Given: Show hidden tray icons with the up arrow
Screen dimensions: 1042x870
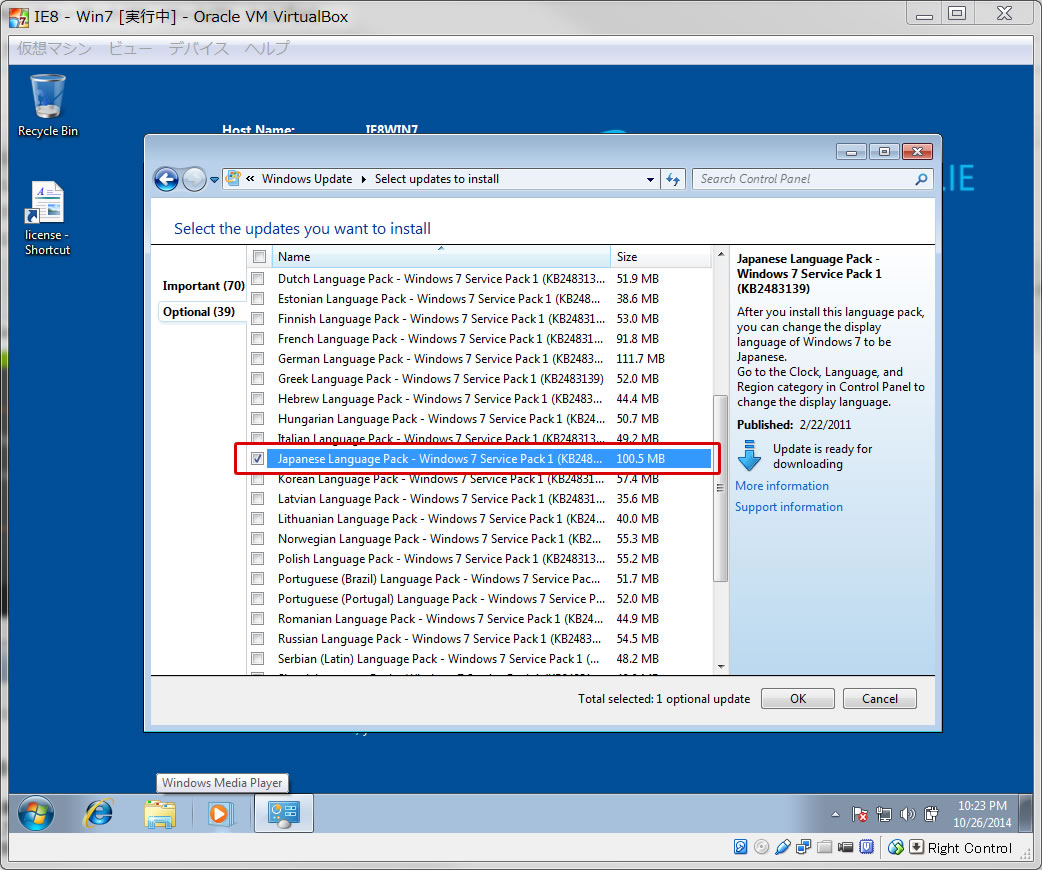Looking at the screenshot, I should [835, 814].
